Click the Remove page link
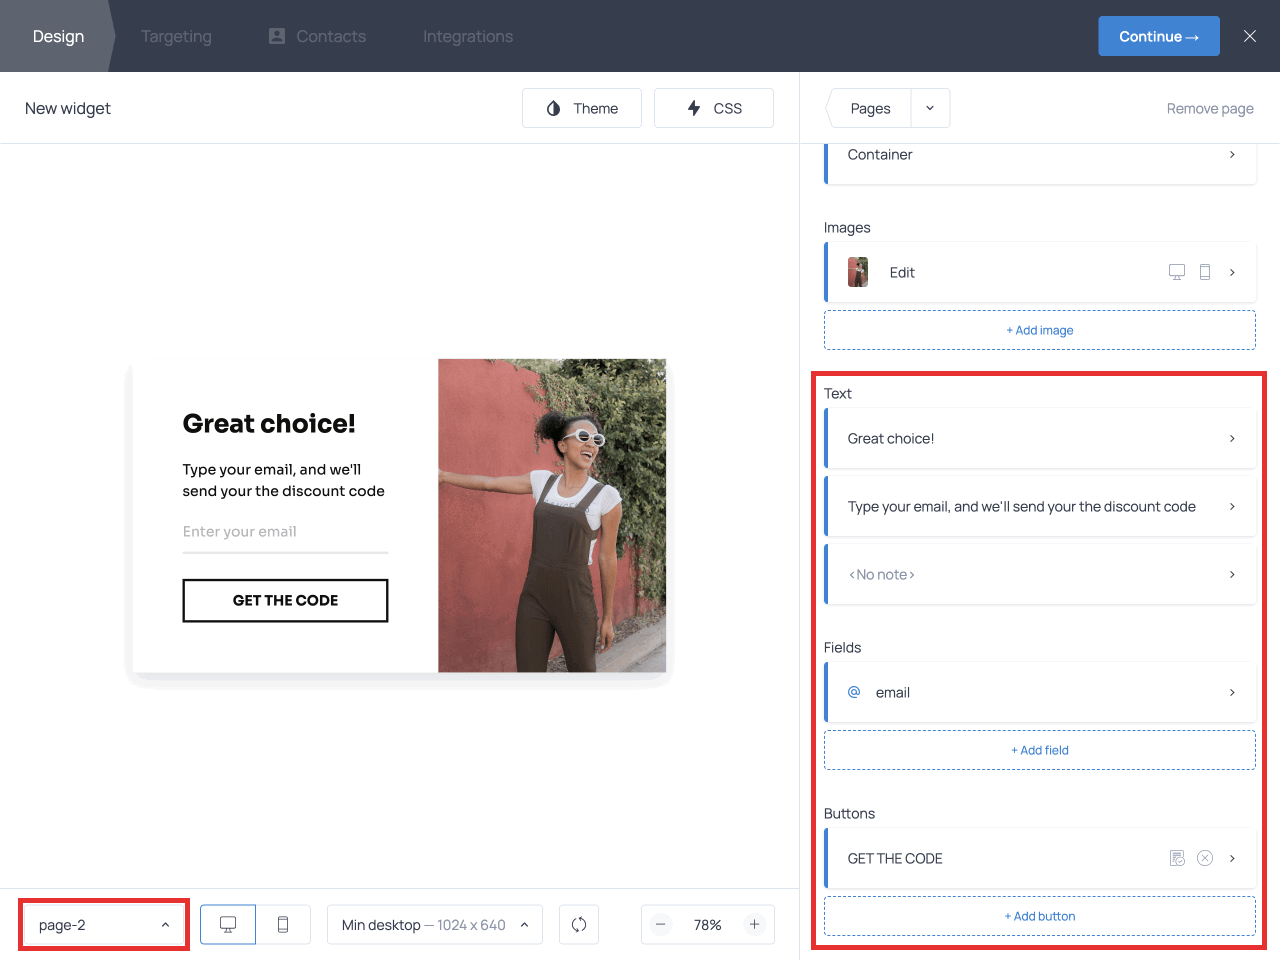Viewport: 1280px width, 960px height. [x=1210, y=109]
